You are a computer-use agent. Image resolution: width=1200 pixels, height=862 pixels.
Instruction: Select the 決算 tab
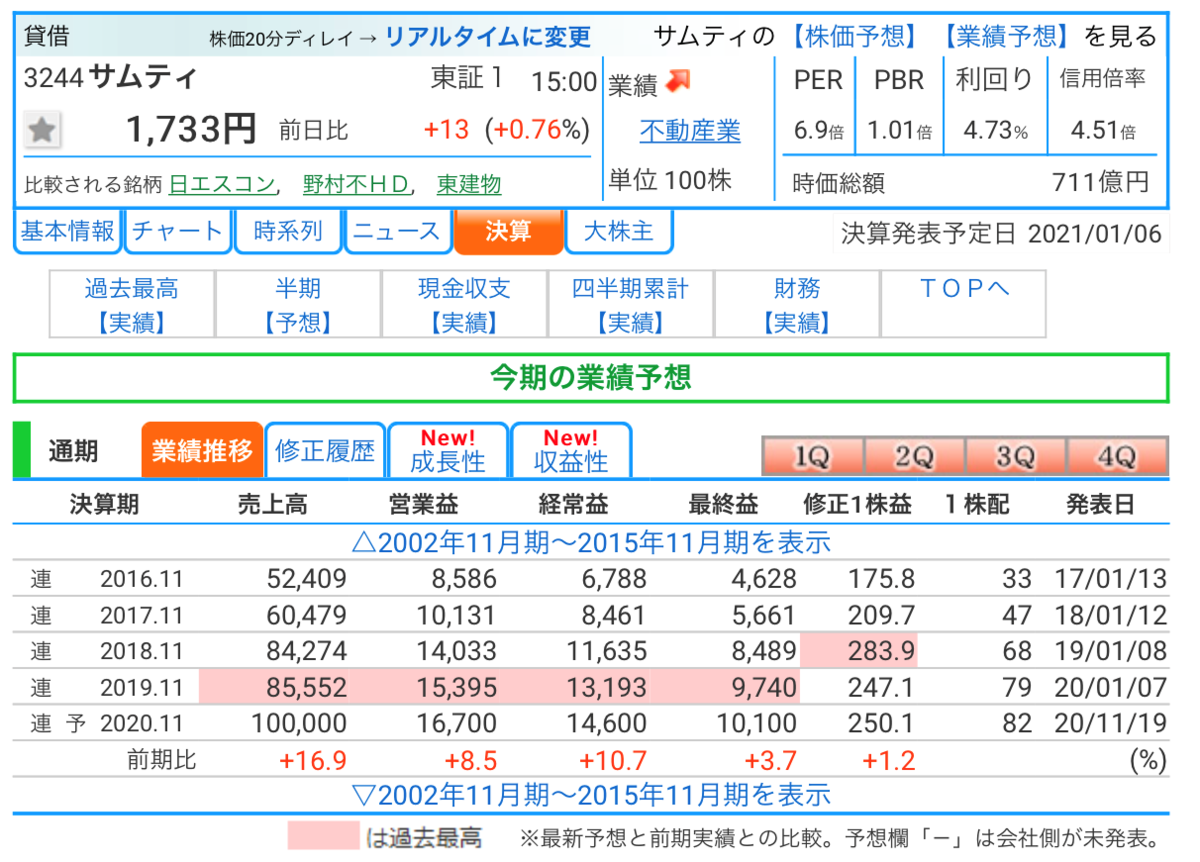pos(508,232)
